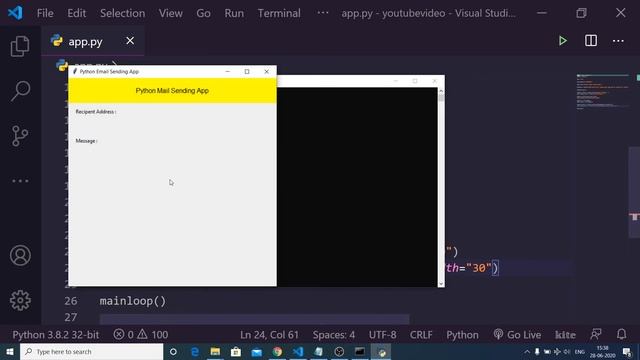Screen dimensions: 640x360
Task: Open the Terminal menu
Action: click(x=279, y=13)
